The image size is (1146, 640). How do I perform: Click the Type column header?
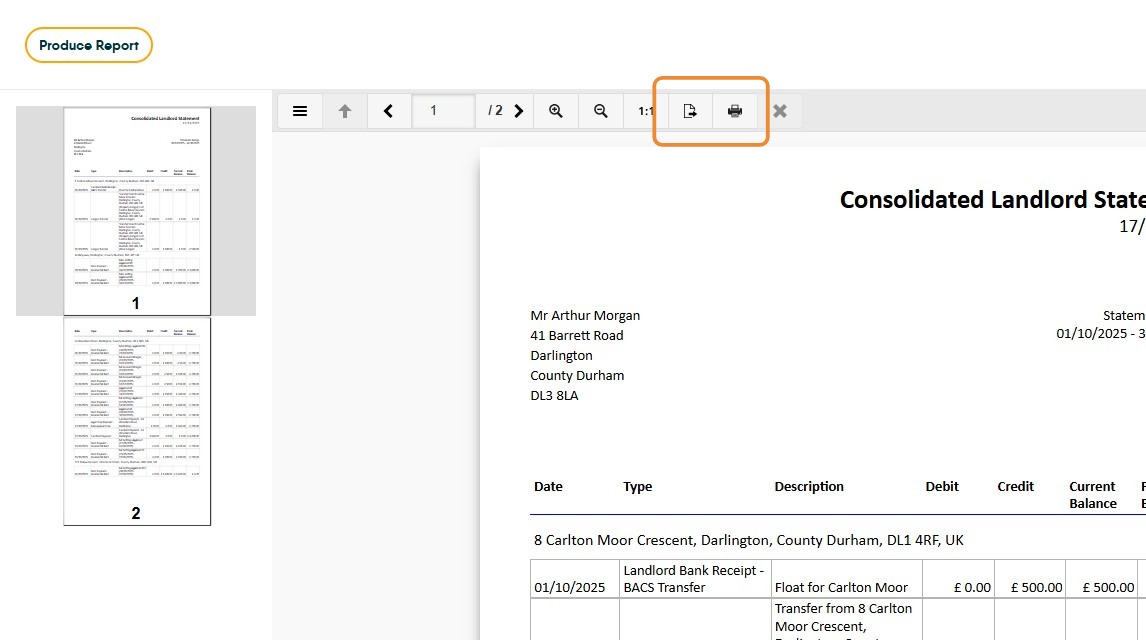(x=637, y=487)
